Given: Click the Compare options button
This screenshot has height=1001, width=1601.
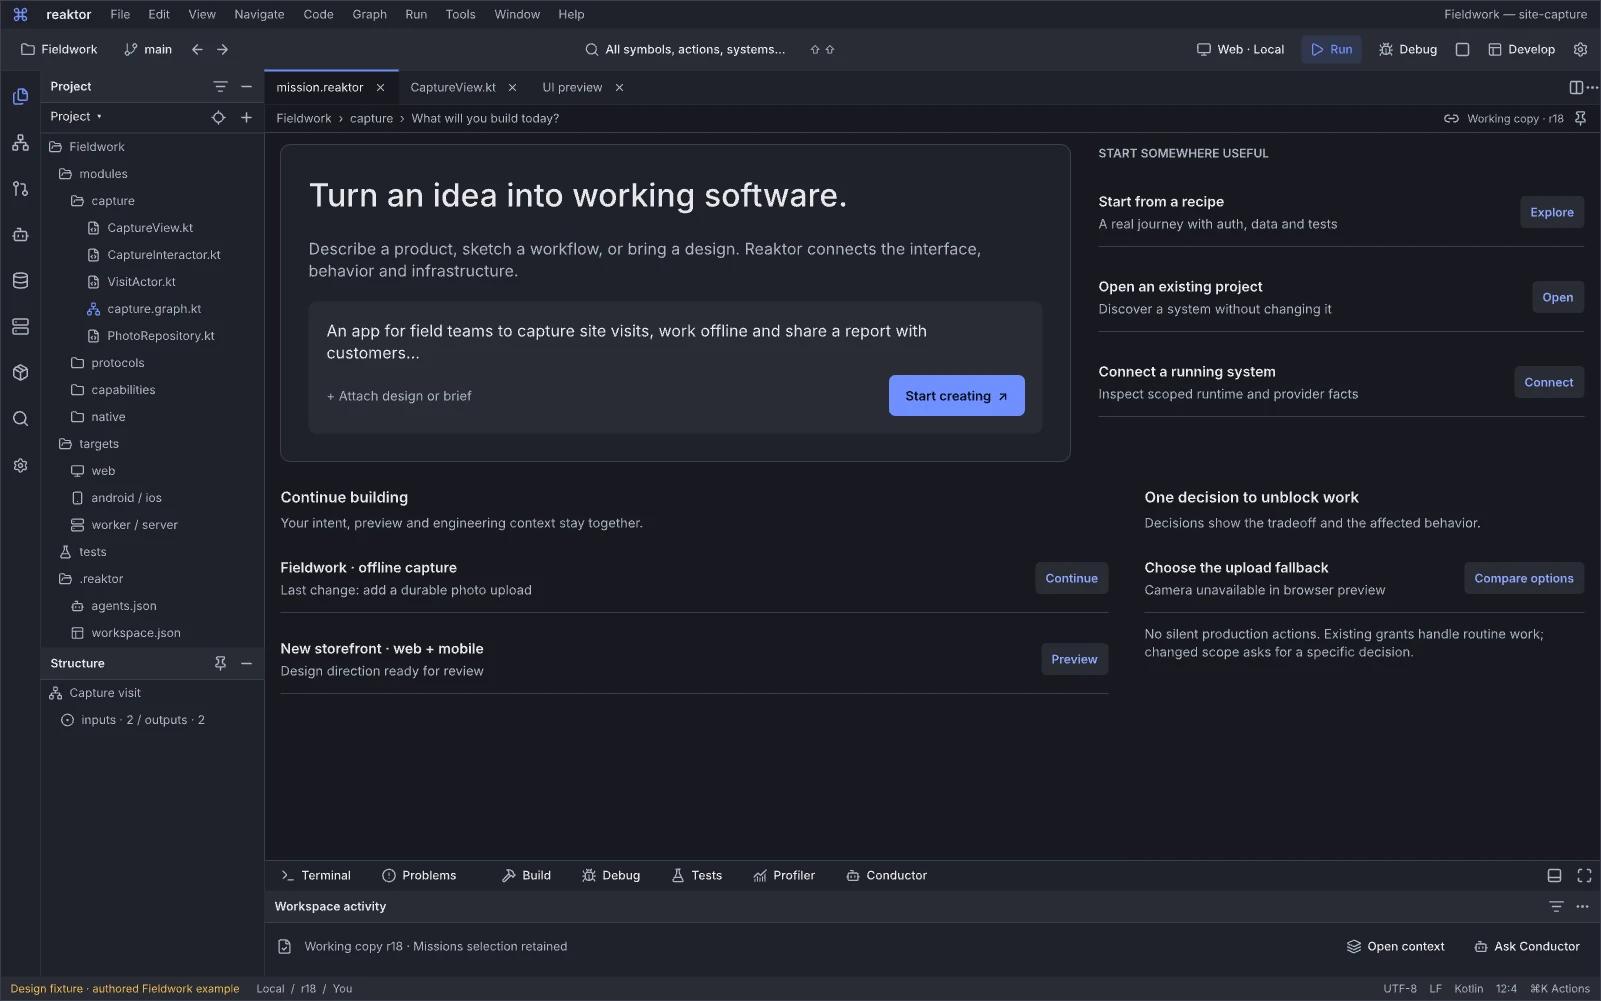Looking at the screenshot, I should pyautogui.click(x=1523, y=578).
